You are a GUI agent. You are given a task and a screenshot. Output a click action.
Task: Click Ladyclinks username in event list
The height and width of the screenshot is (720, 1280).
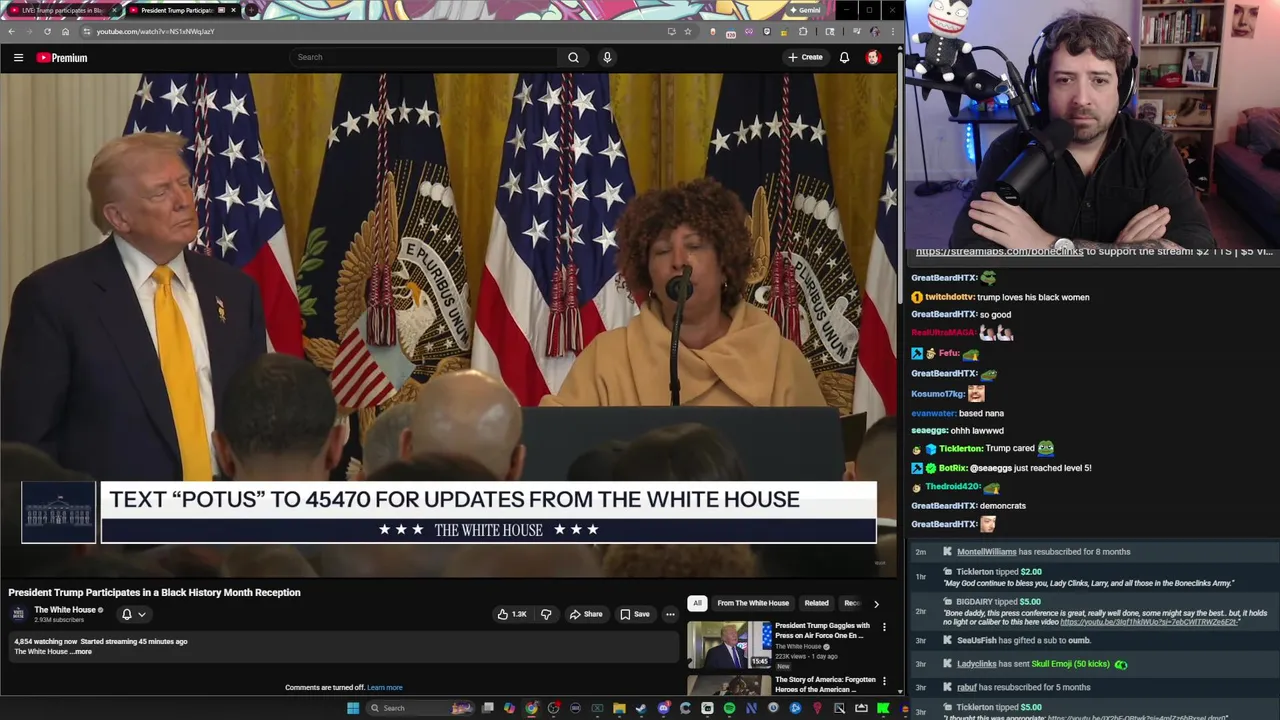pyautogui.click(x=977, y=664)
